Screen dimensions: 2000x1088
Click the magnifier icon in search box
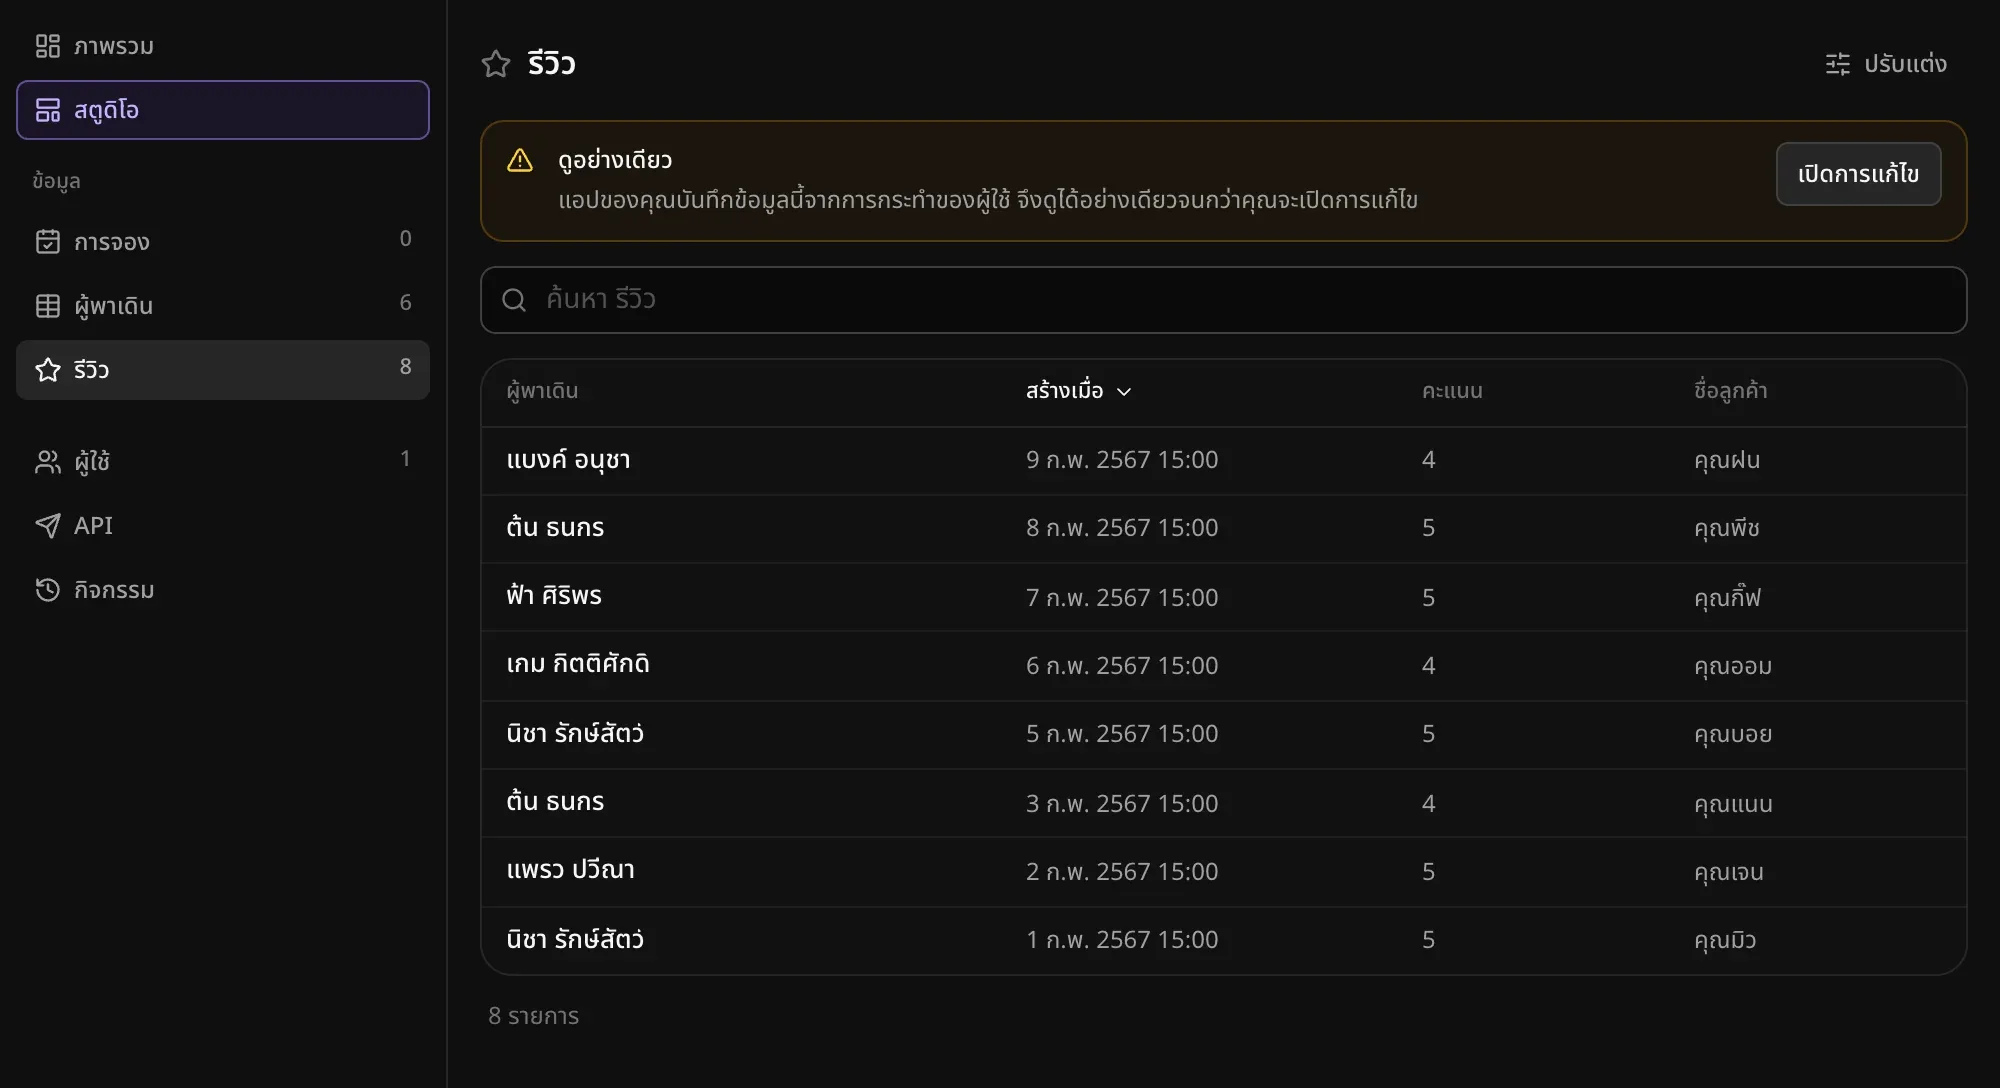click(514, 300)
